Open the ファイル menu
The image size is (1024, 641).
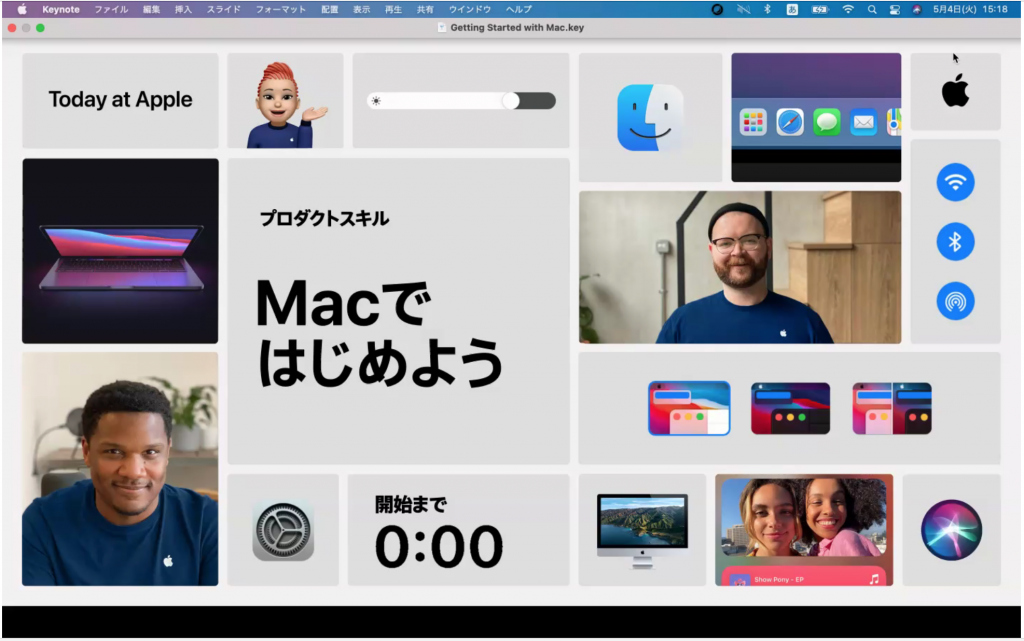click(111, 9)
